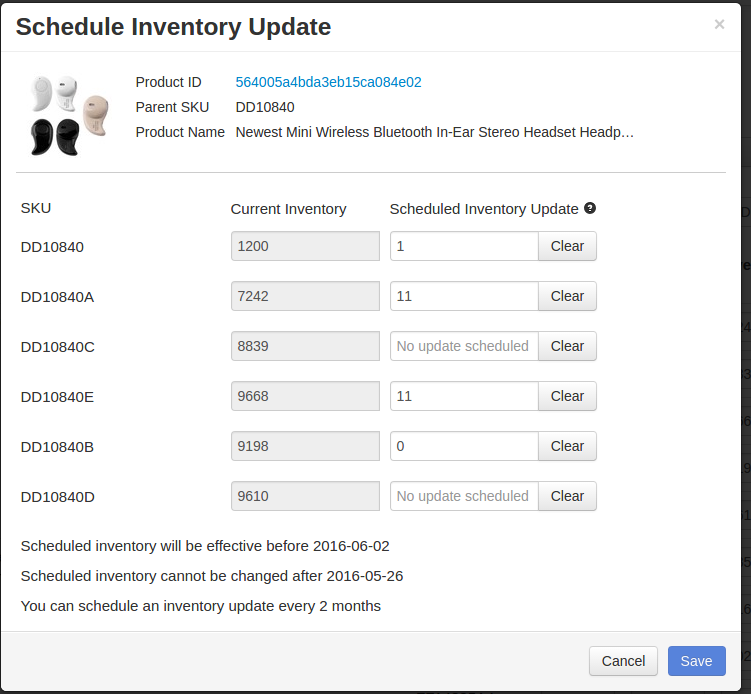
Task: Focus scheduled update field for DD10840A
Action: [x=464, y=296]
